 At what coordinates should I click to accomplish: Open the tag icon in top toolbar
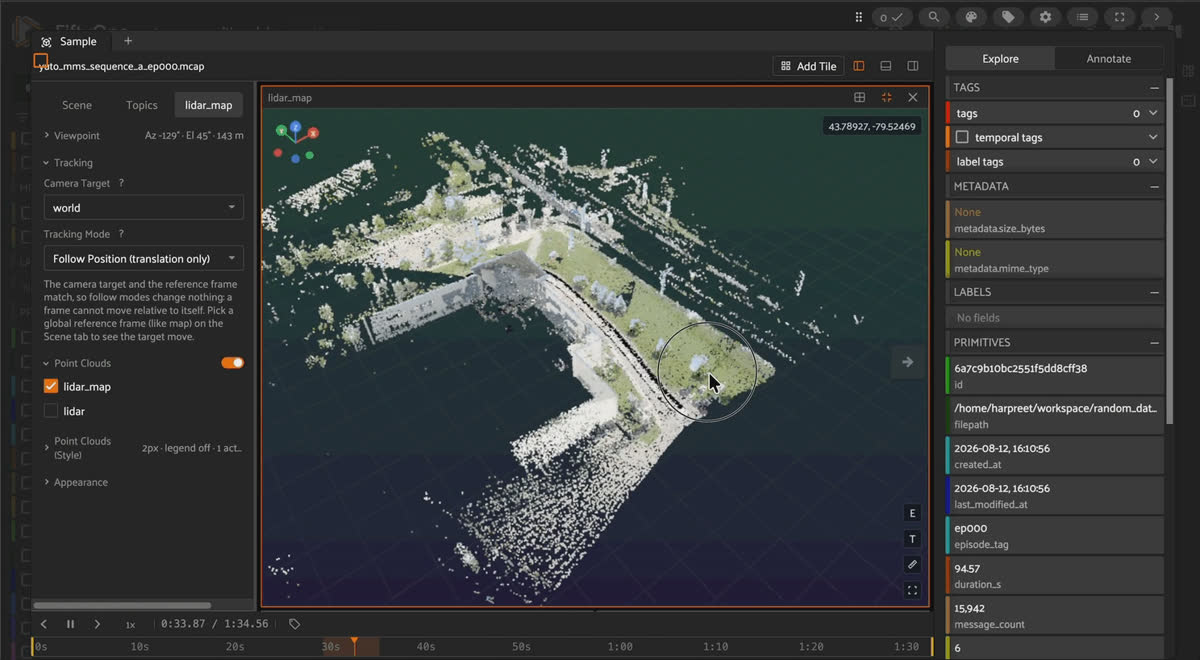1008,17
